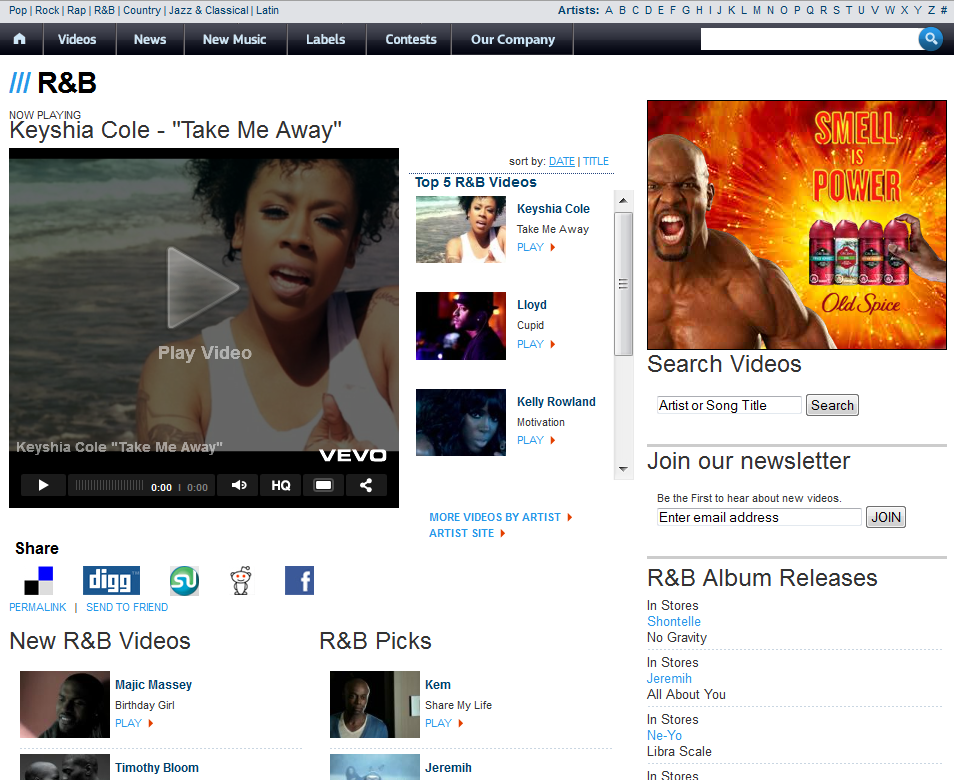Click SEND TO FRIEND link
The image size is (954, 780).
tap(127, 607)
